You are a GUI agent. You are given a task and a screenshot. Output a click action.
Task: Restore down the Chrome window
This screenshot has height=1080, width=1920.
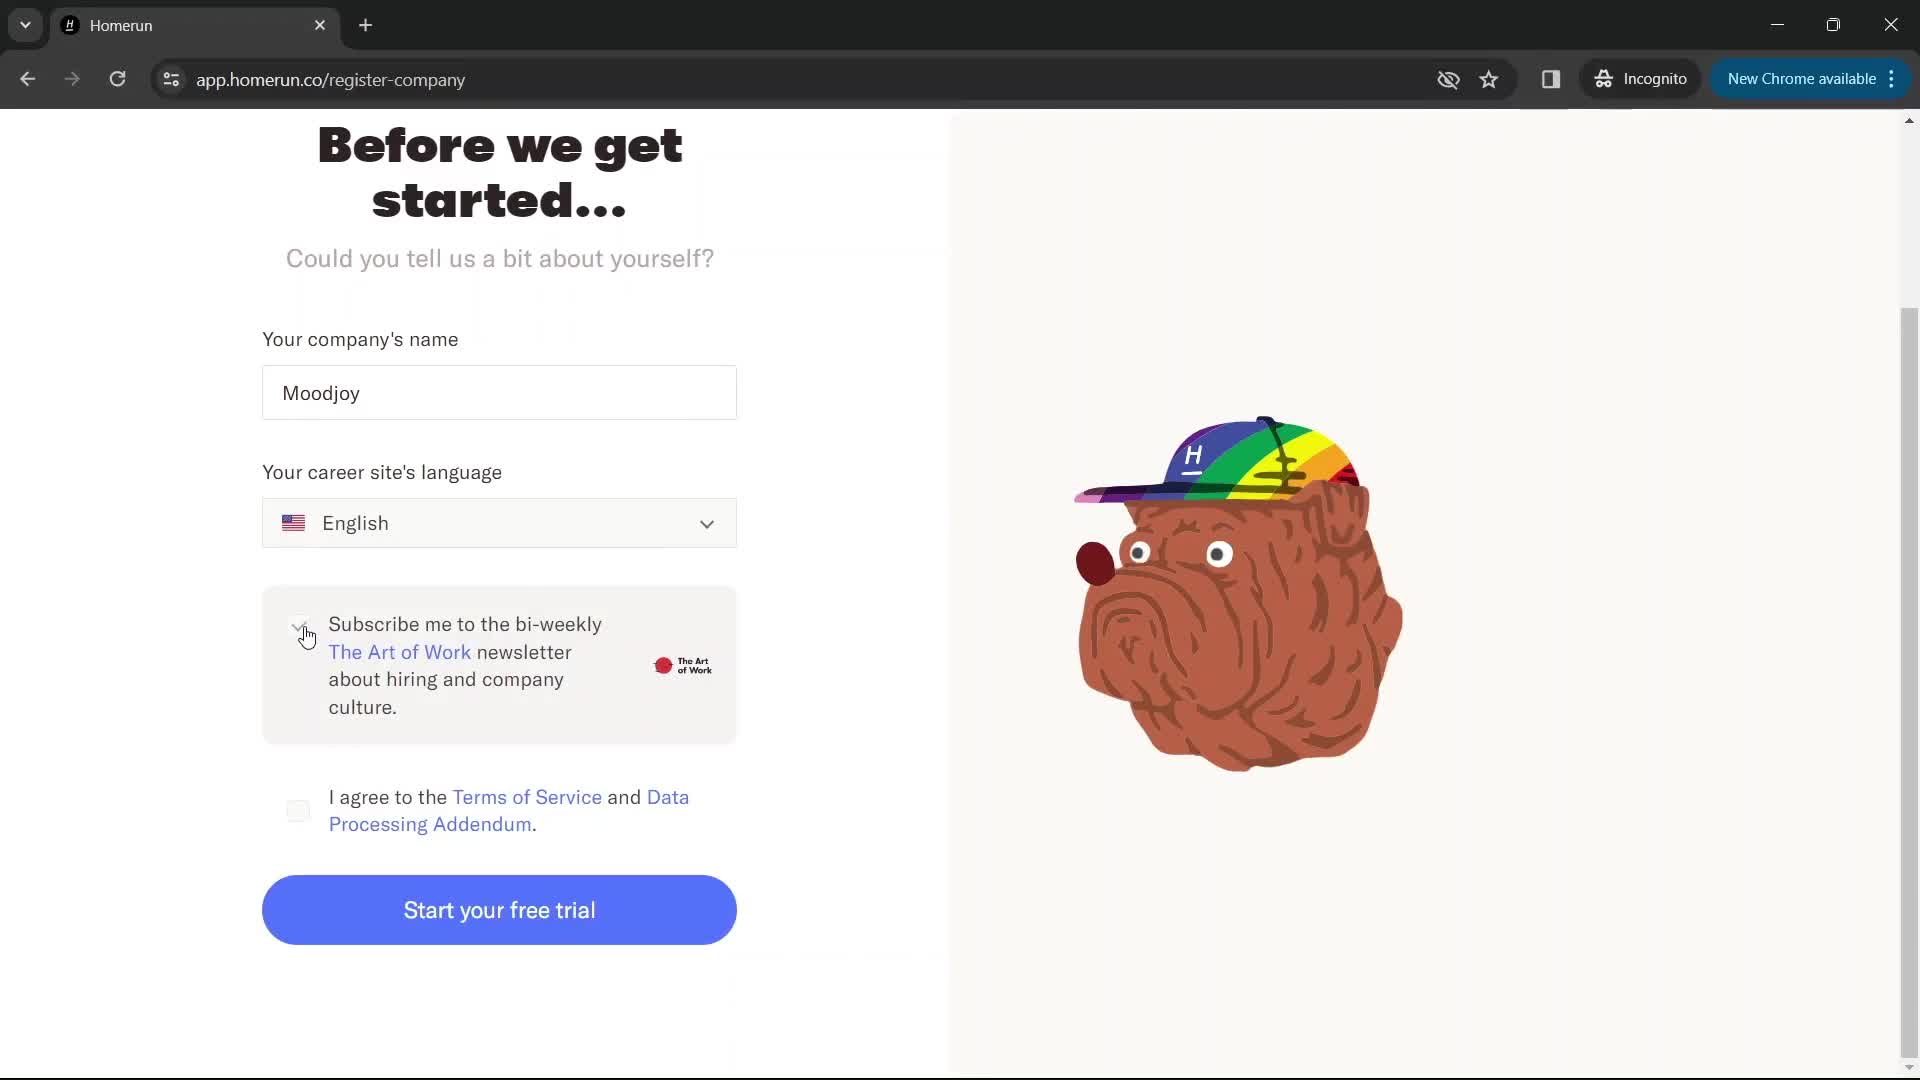pyautogui.click(x=1833, y=25)
